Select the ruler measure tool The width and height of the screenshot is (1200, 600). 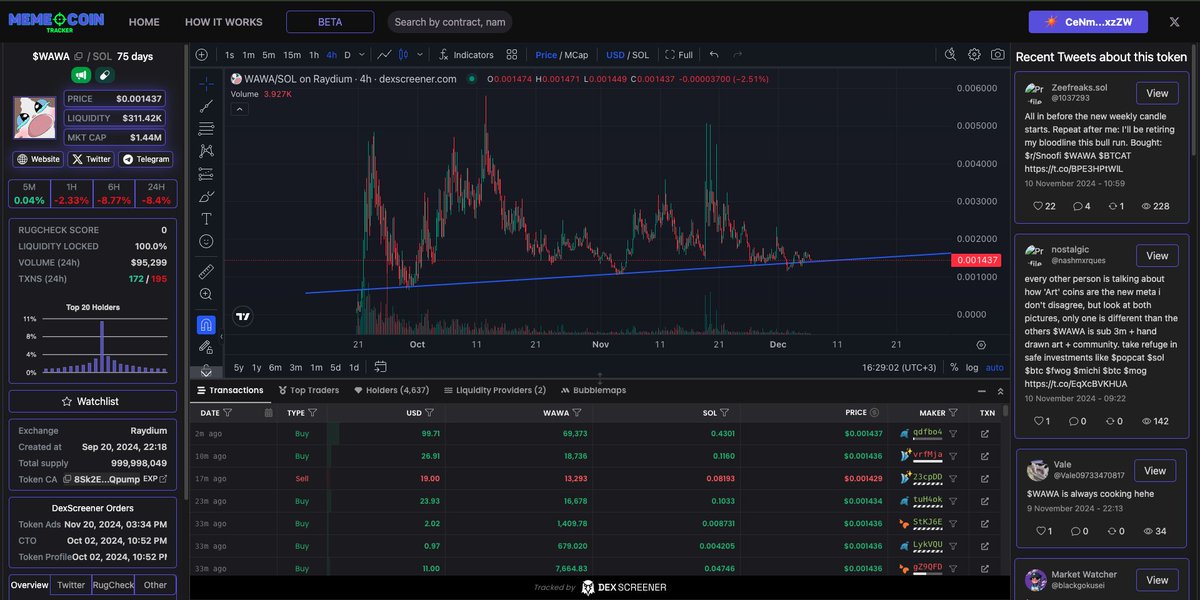click(x=206, y=271)
